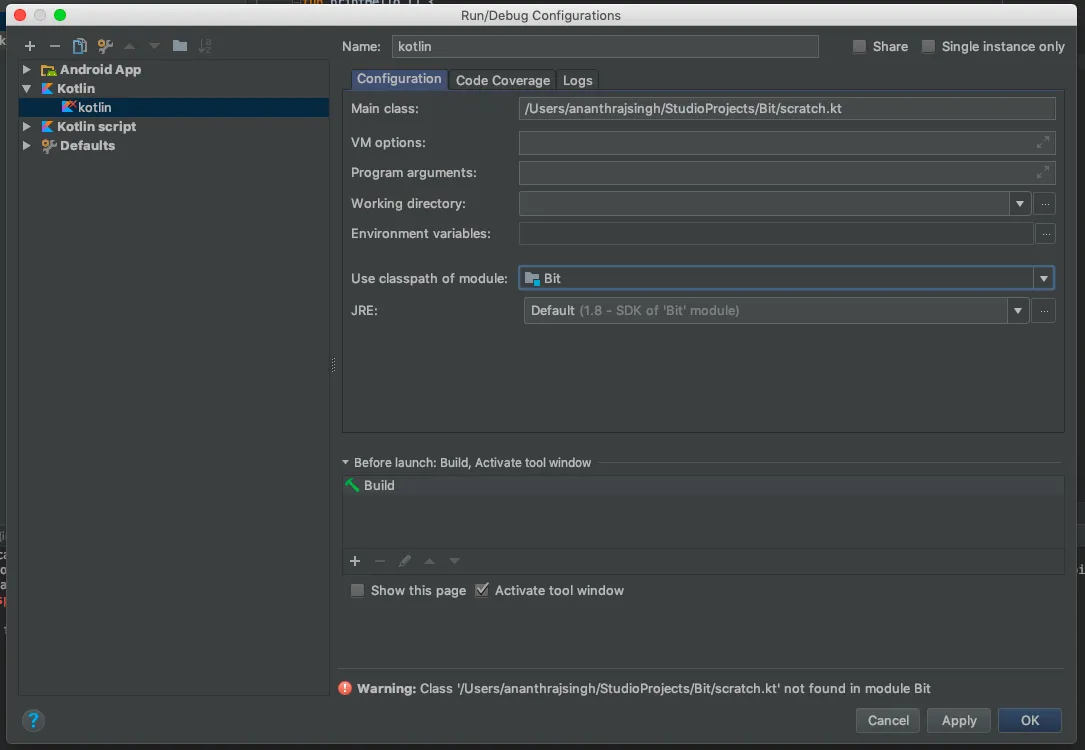Viewport: 1085px width, 750px height.
Task: Expand the Program arguments field
Action: click(1043, 172)
